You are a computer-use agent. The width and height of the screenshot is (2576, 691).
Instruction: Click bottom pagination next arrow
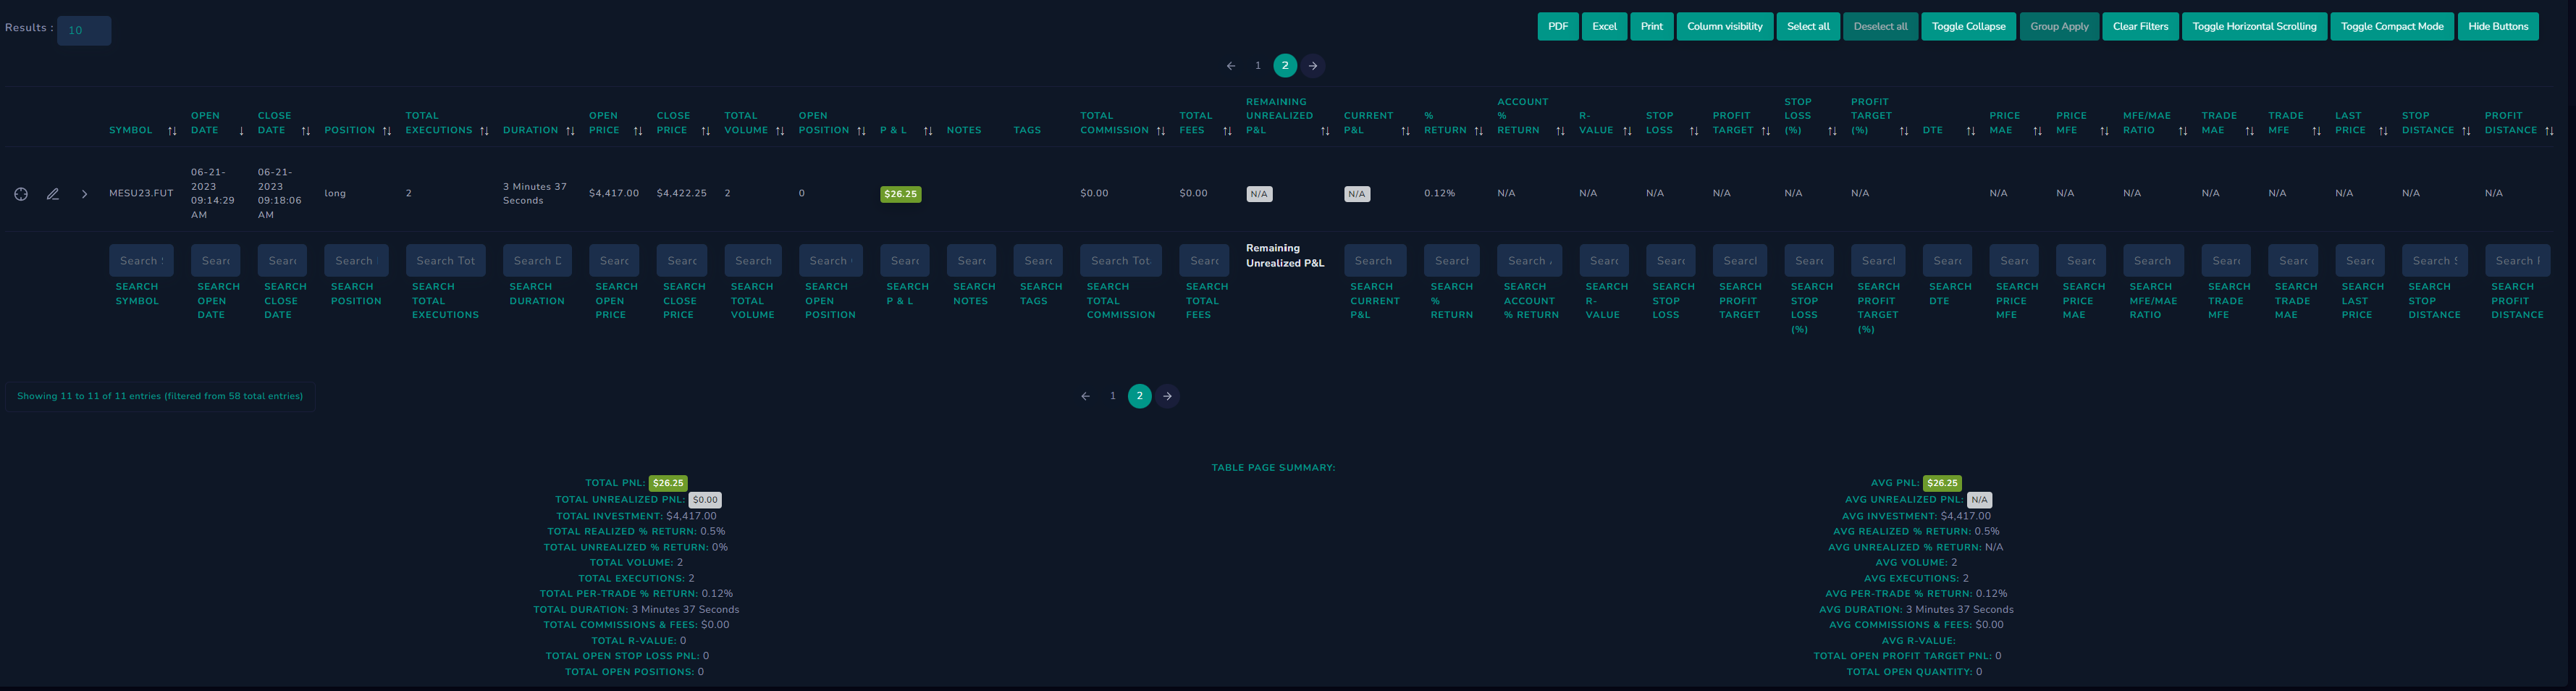point(1167,397)
